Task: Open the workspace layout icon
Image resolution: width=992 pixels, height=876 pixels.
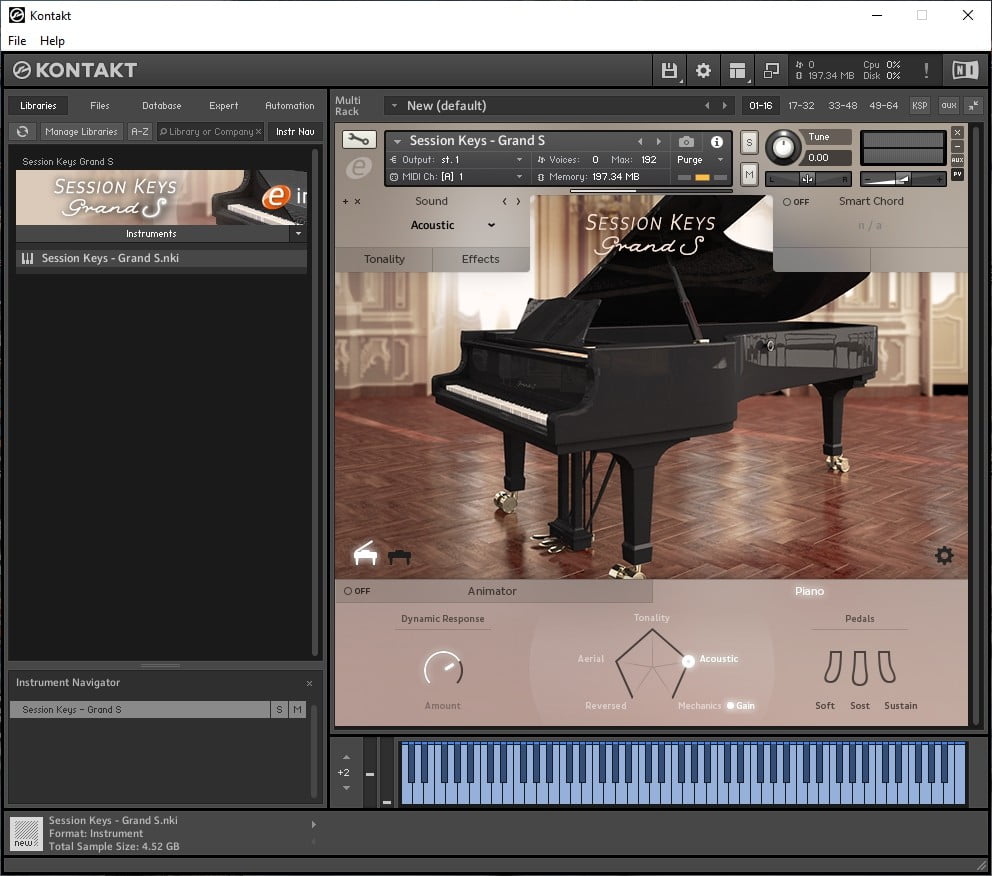Action: [x=737, y=70]
